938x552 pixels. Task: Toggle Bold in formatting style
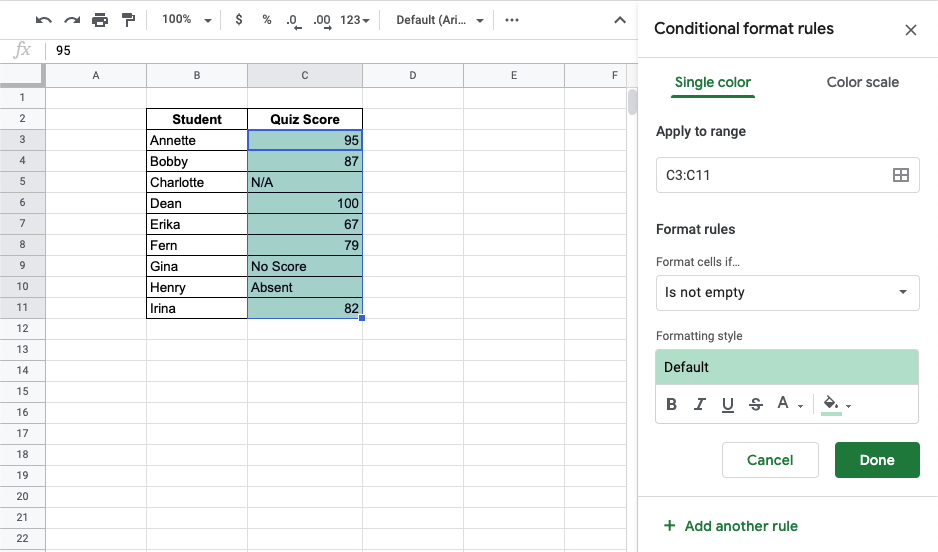(x=671, y=404)
